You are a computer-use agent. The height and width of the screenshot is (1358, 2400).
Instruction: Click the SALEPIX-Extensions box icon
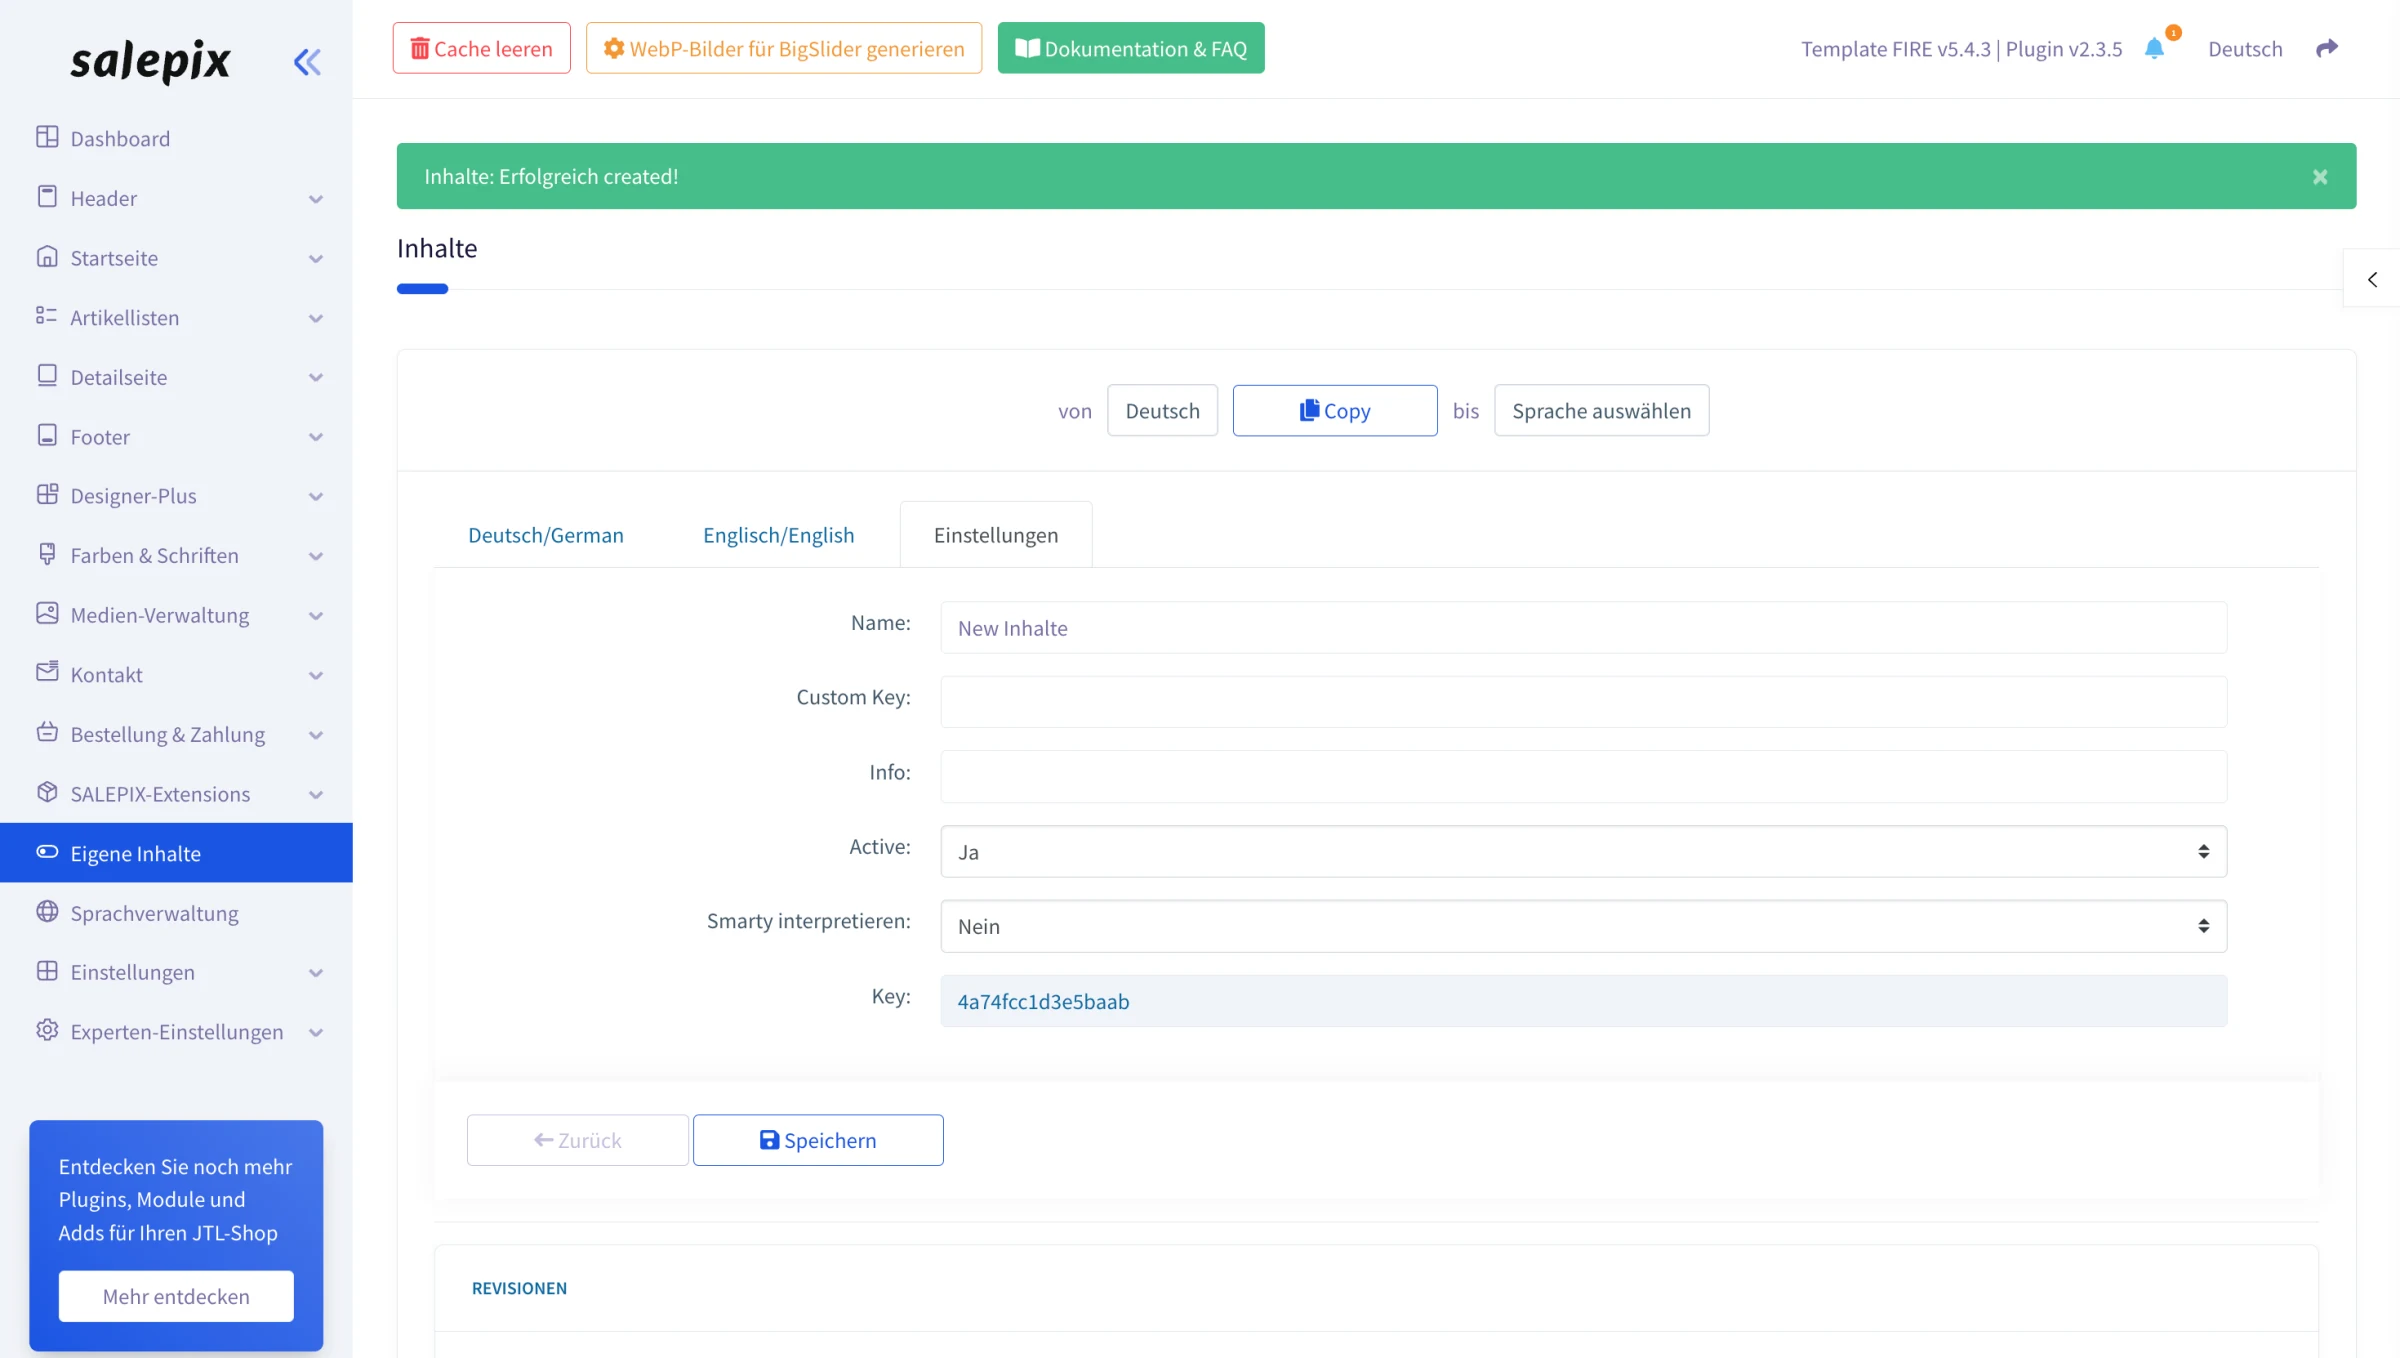(x=47, y=792)
